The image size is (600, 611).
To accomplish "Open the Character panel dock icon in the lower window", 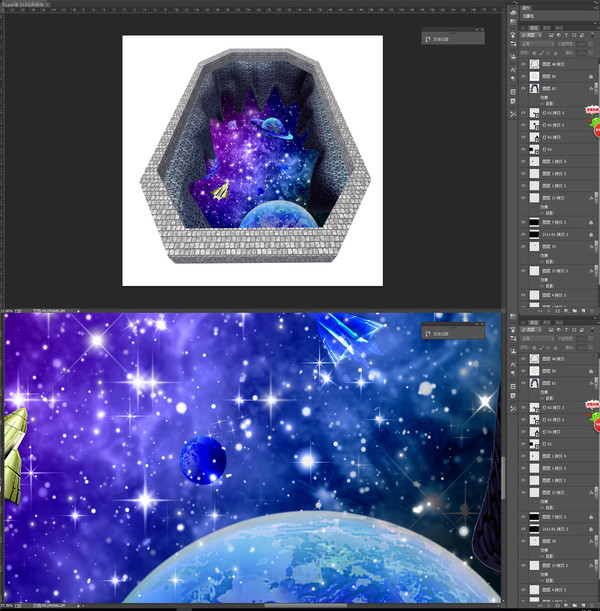I will click(513, 364).
